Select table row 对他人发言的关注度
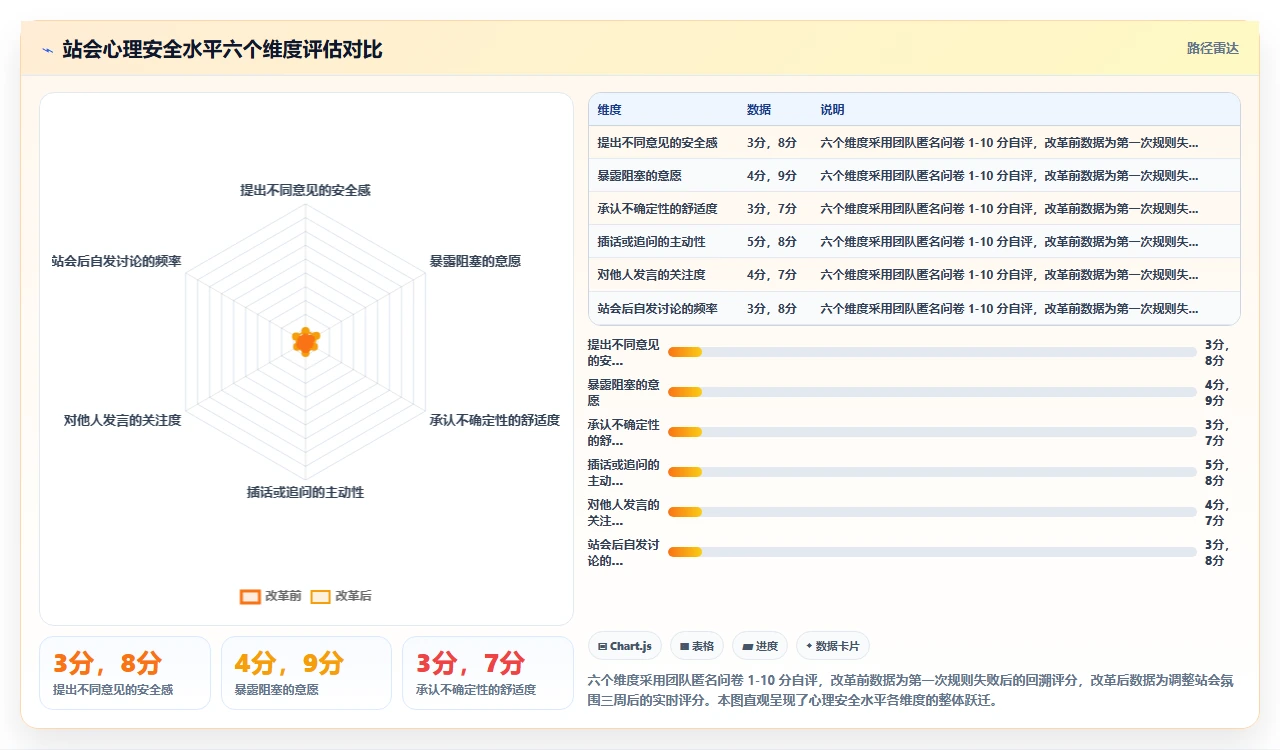The width and height of the screenshot is (1280, 750). (914, 275)
